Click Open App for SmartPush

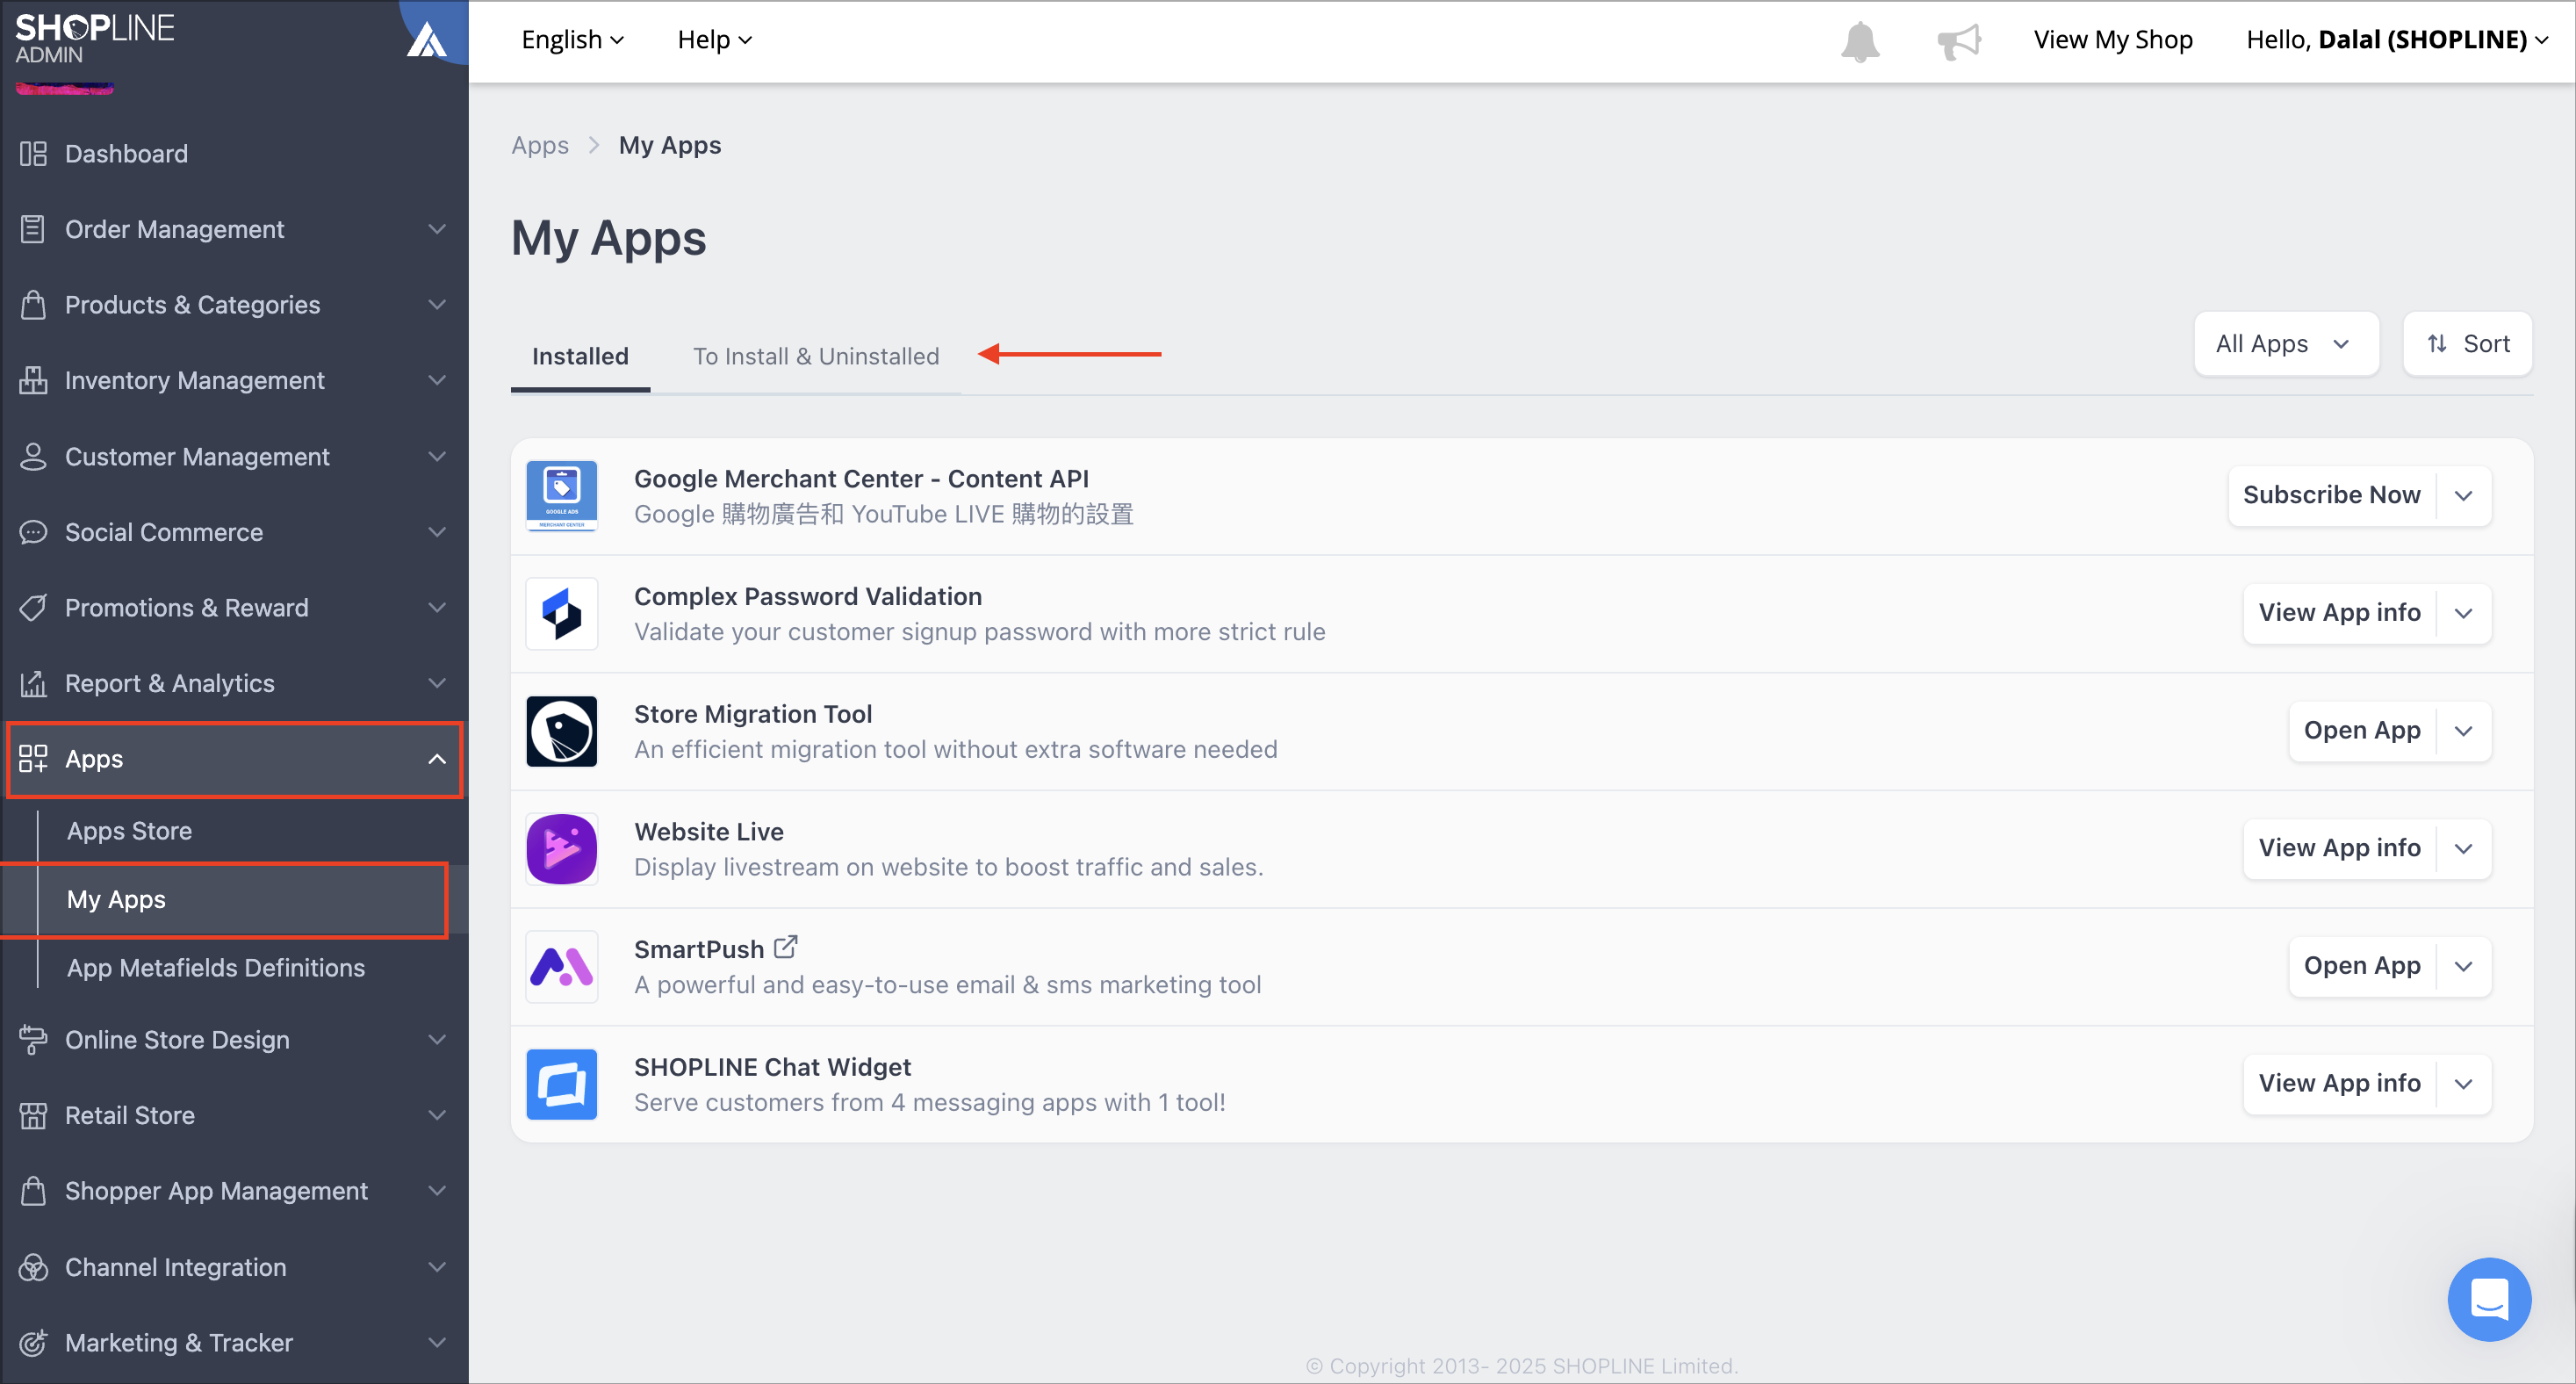pos(2362,967)
